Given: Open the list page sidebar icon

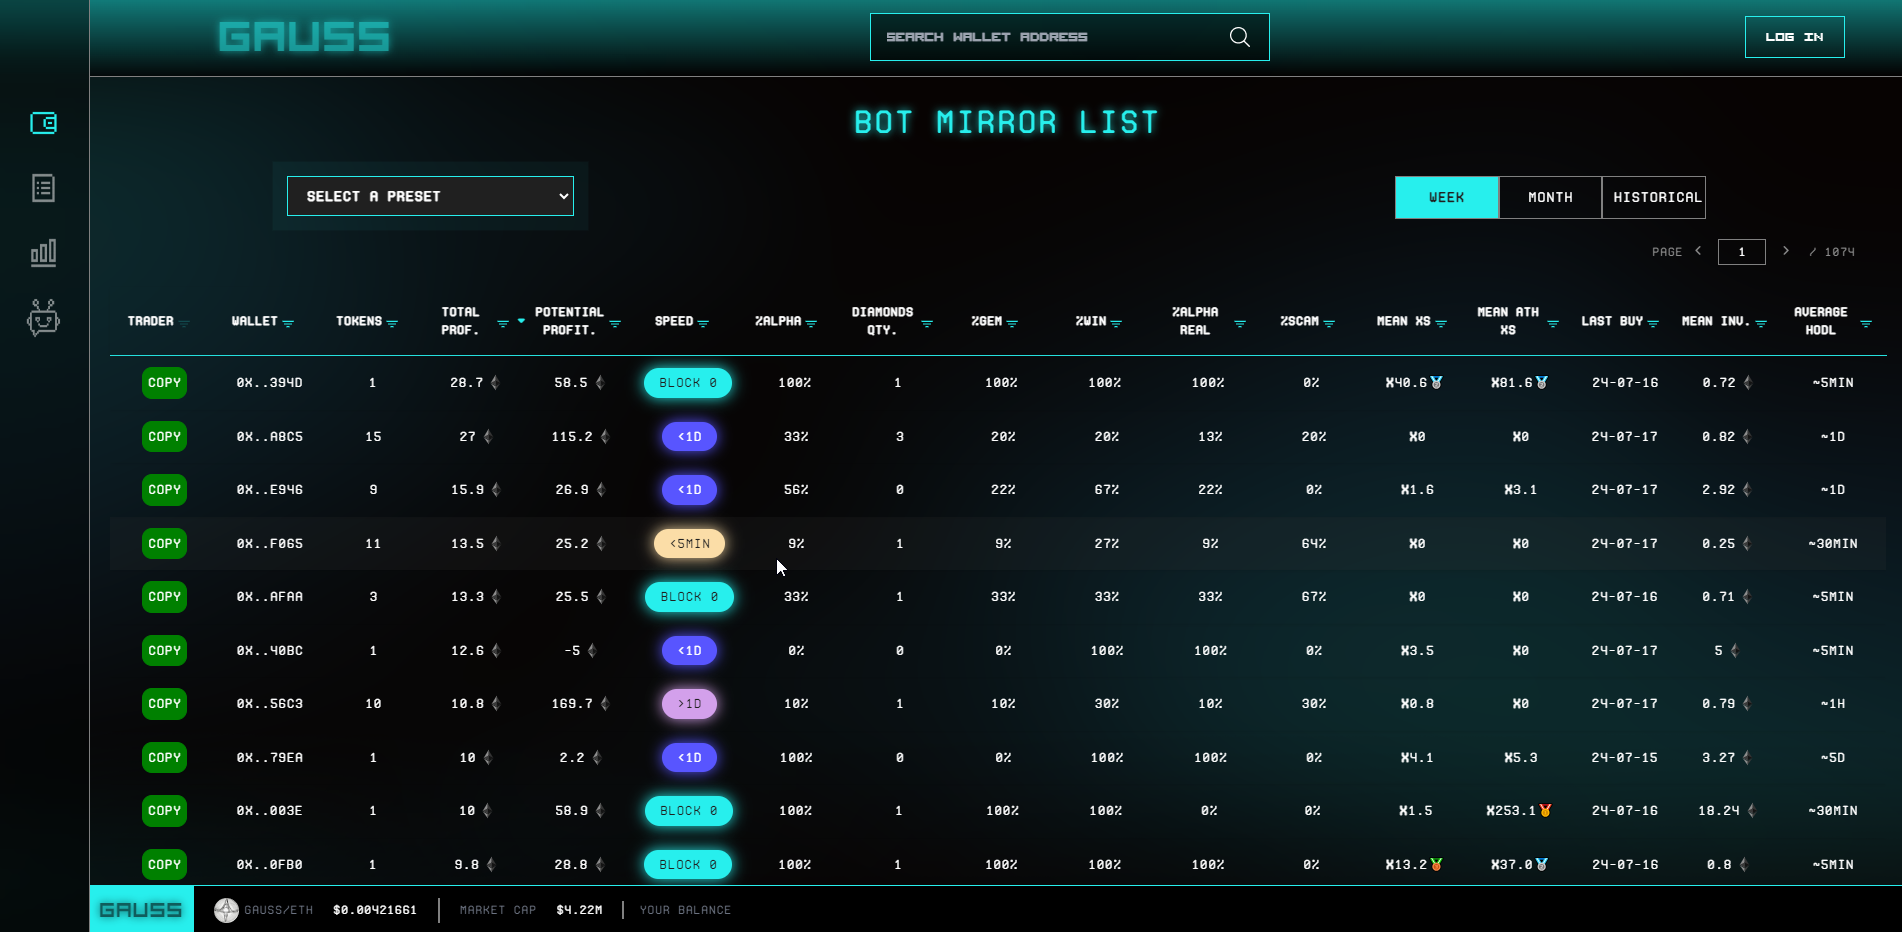Looking at the screenshot, I should tap(43, 188).
